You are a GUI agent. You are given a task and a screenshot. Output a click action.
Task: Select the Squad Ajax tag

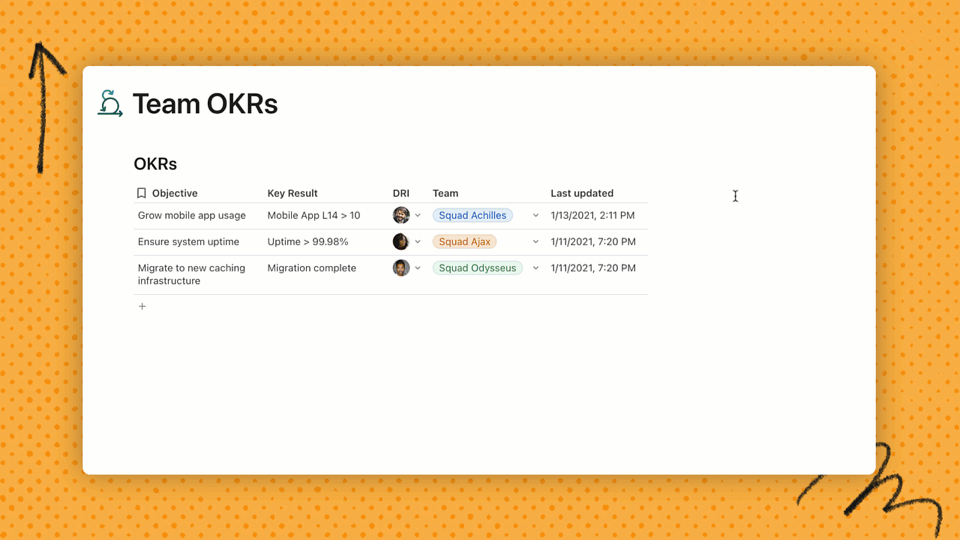pyautogui.click(x=465, y=241)
